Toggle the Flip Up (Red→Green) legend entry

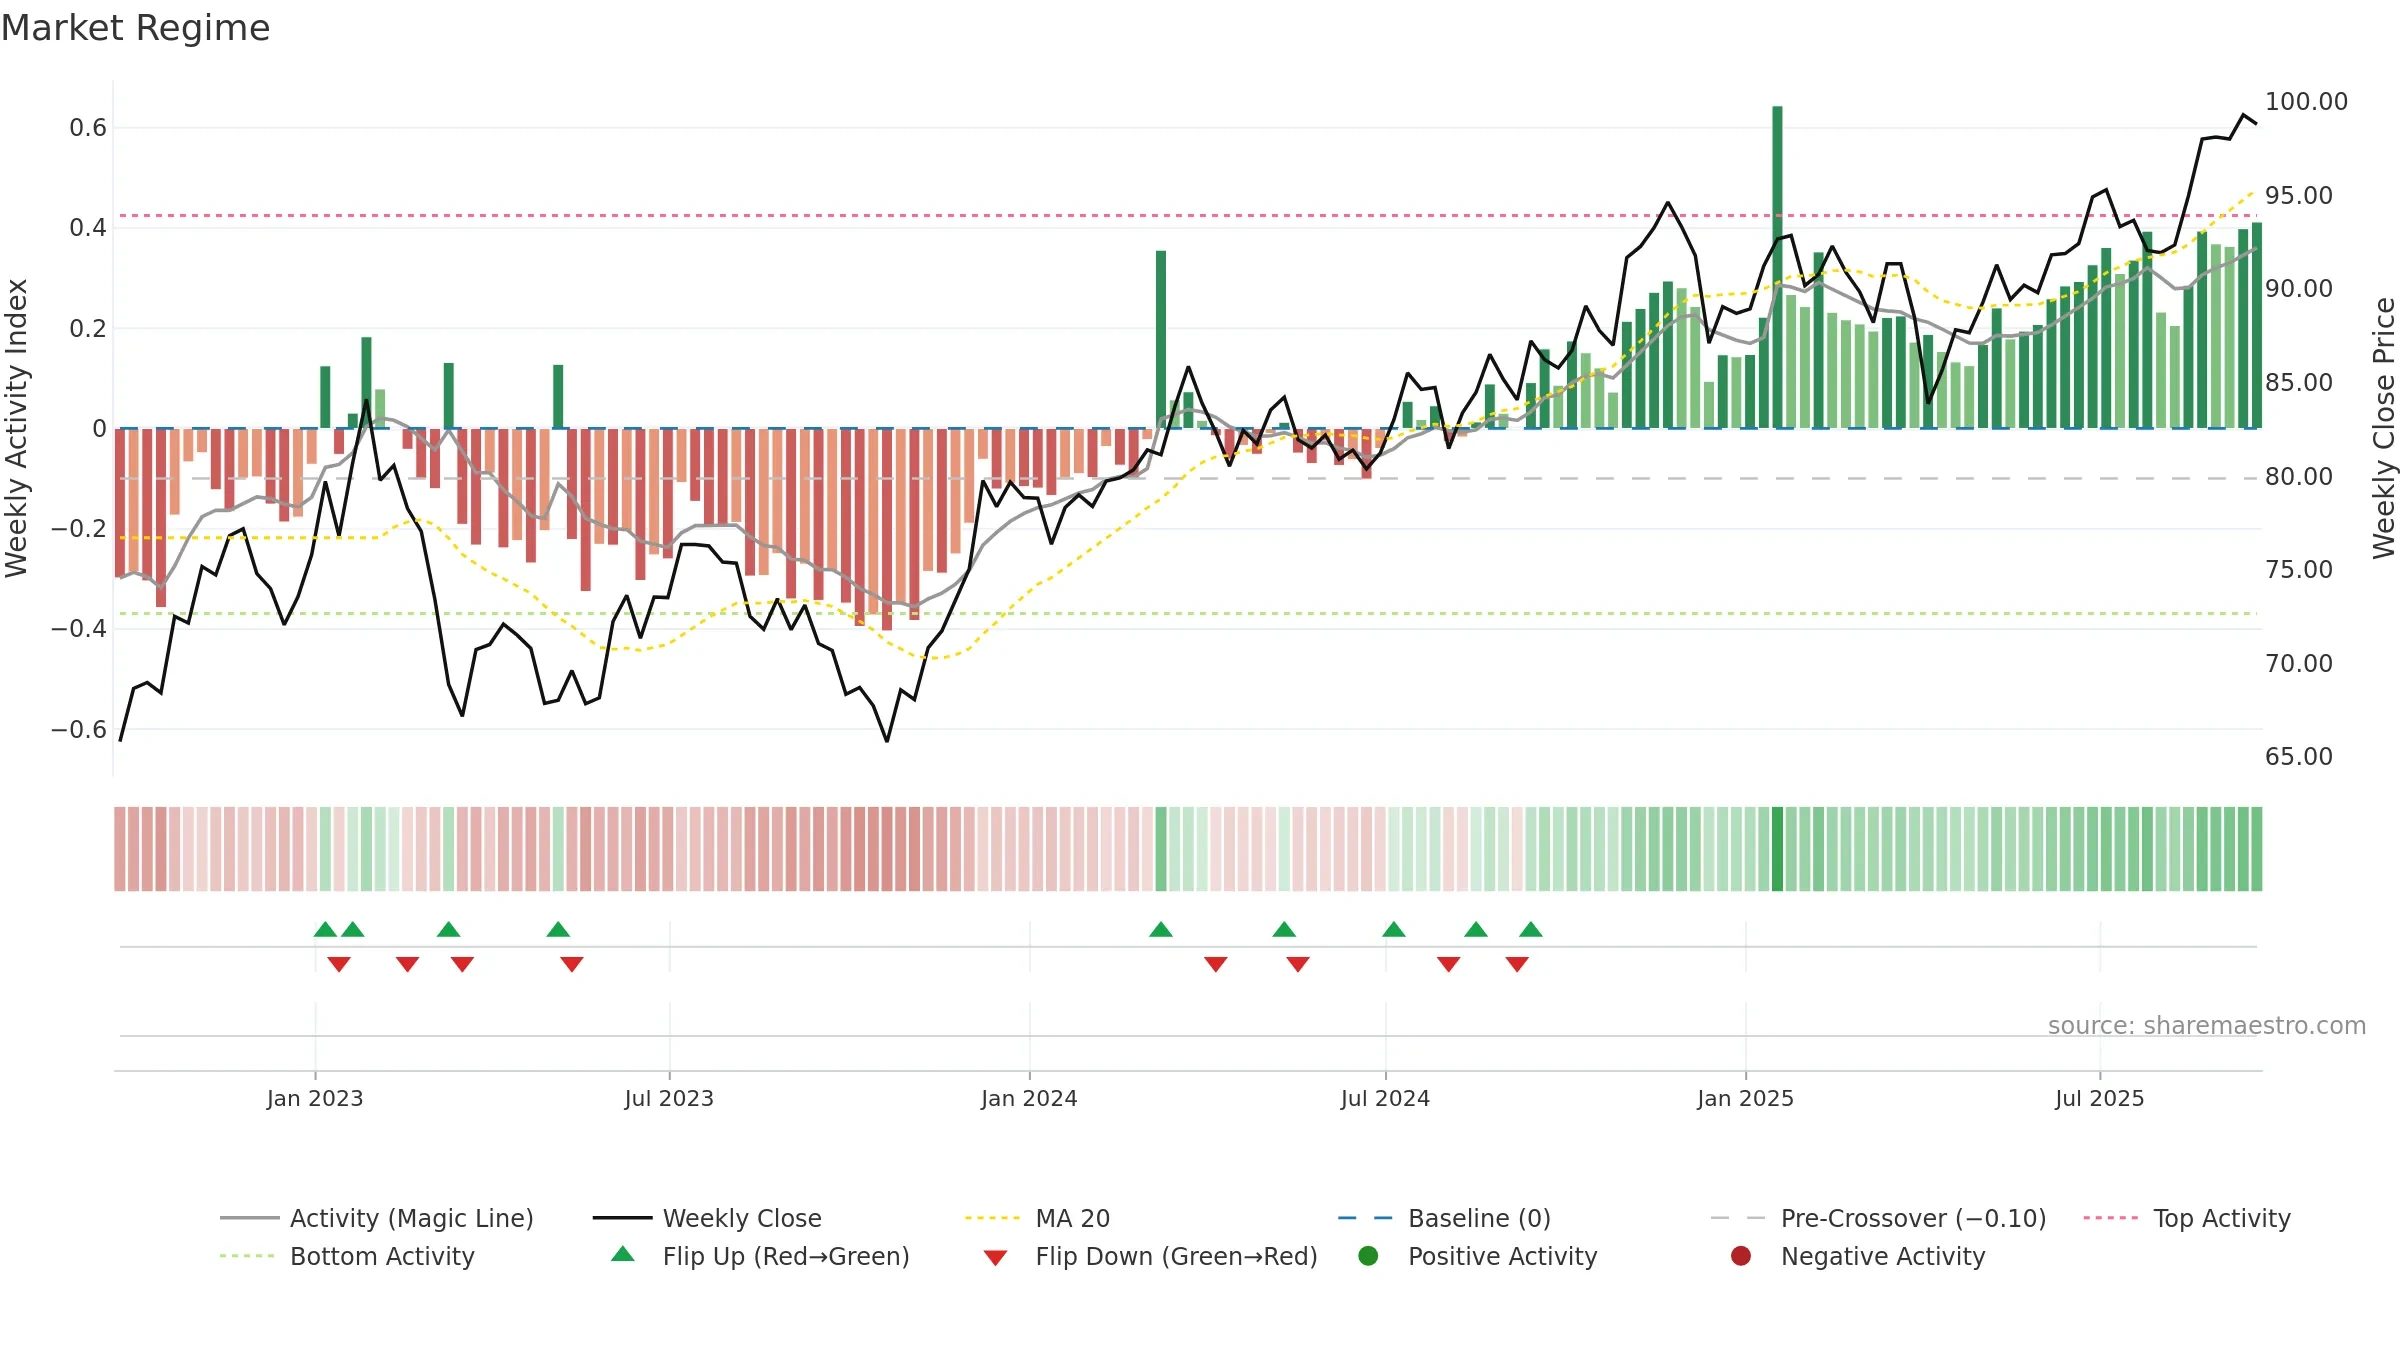pos(760,1256)
